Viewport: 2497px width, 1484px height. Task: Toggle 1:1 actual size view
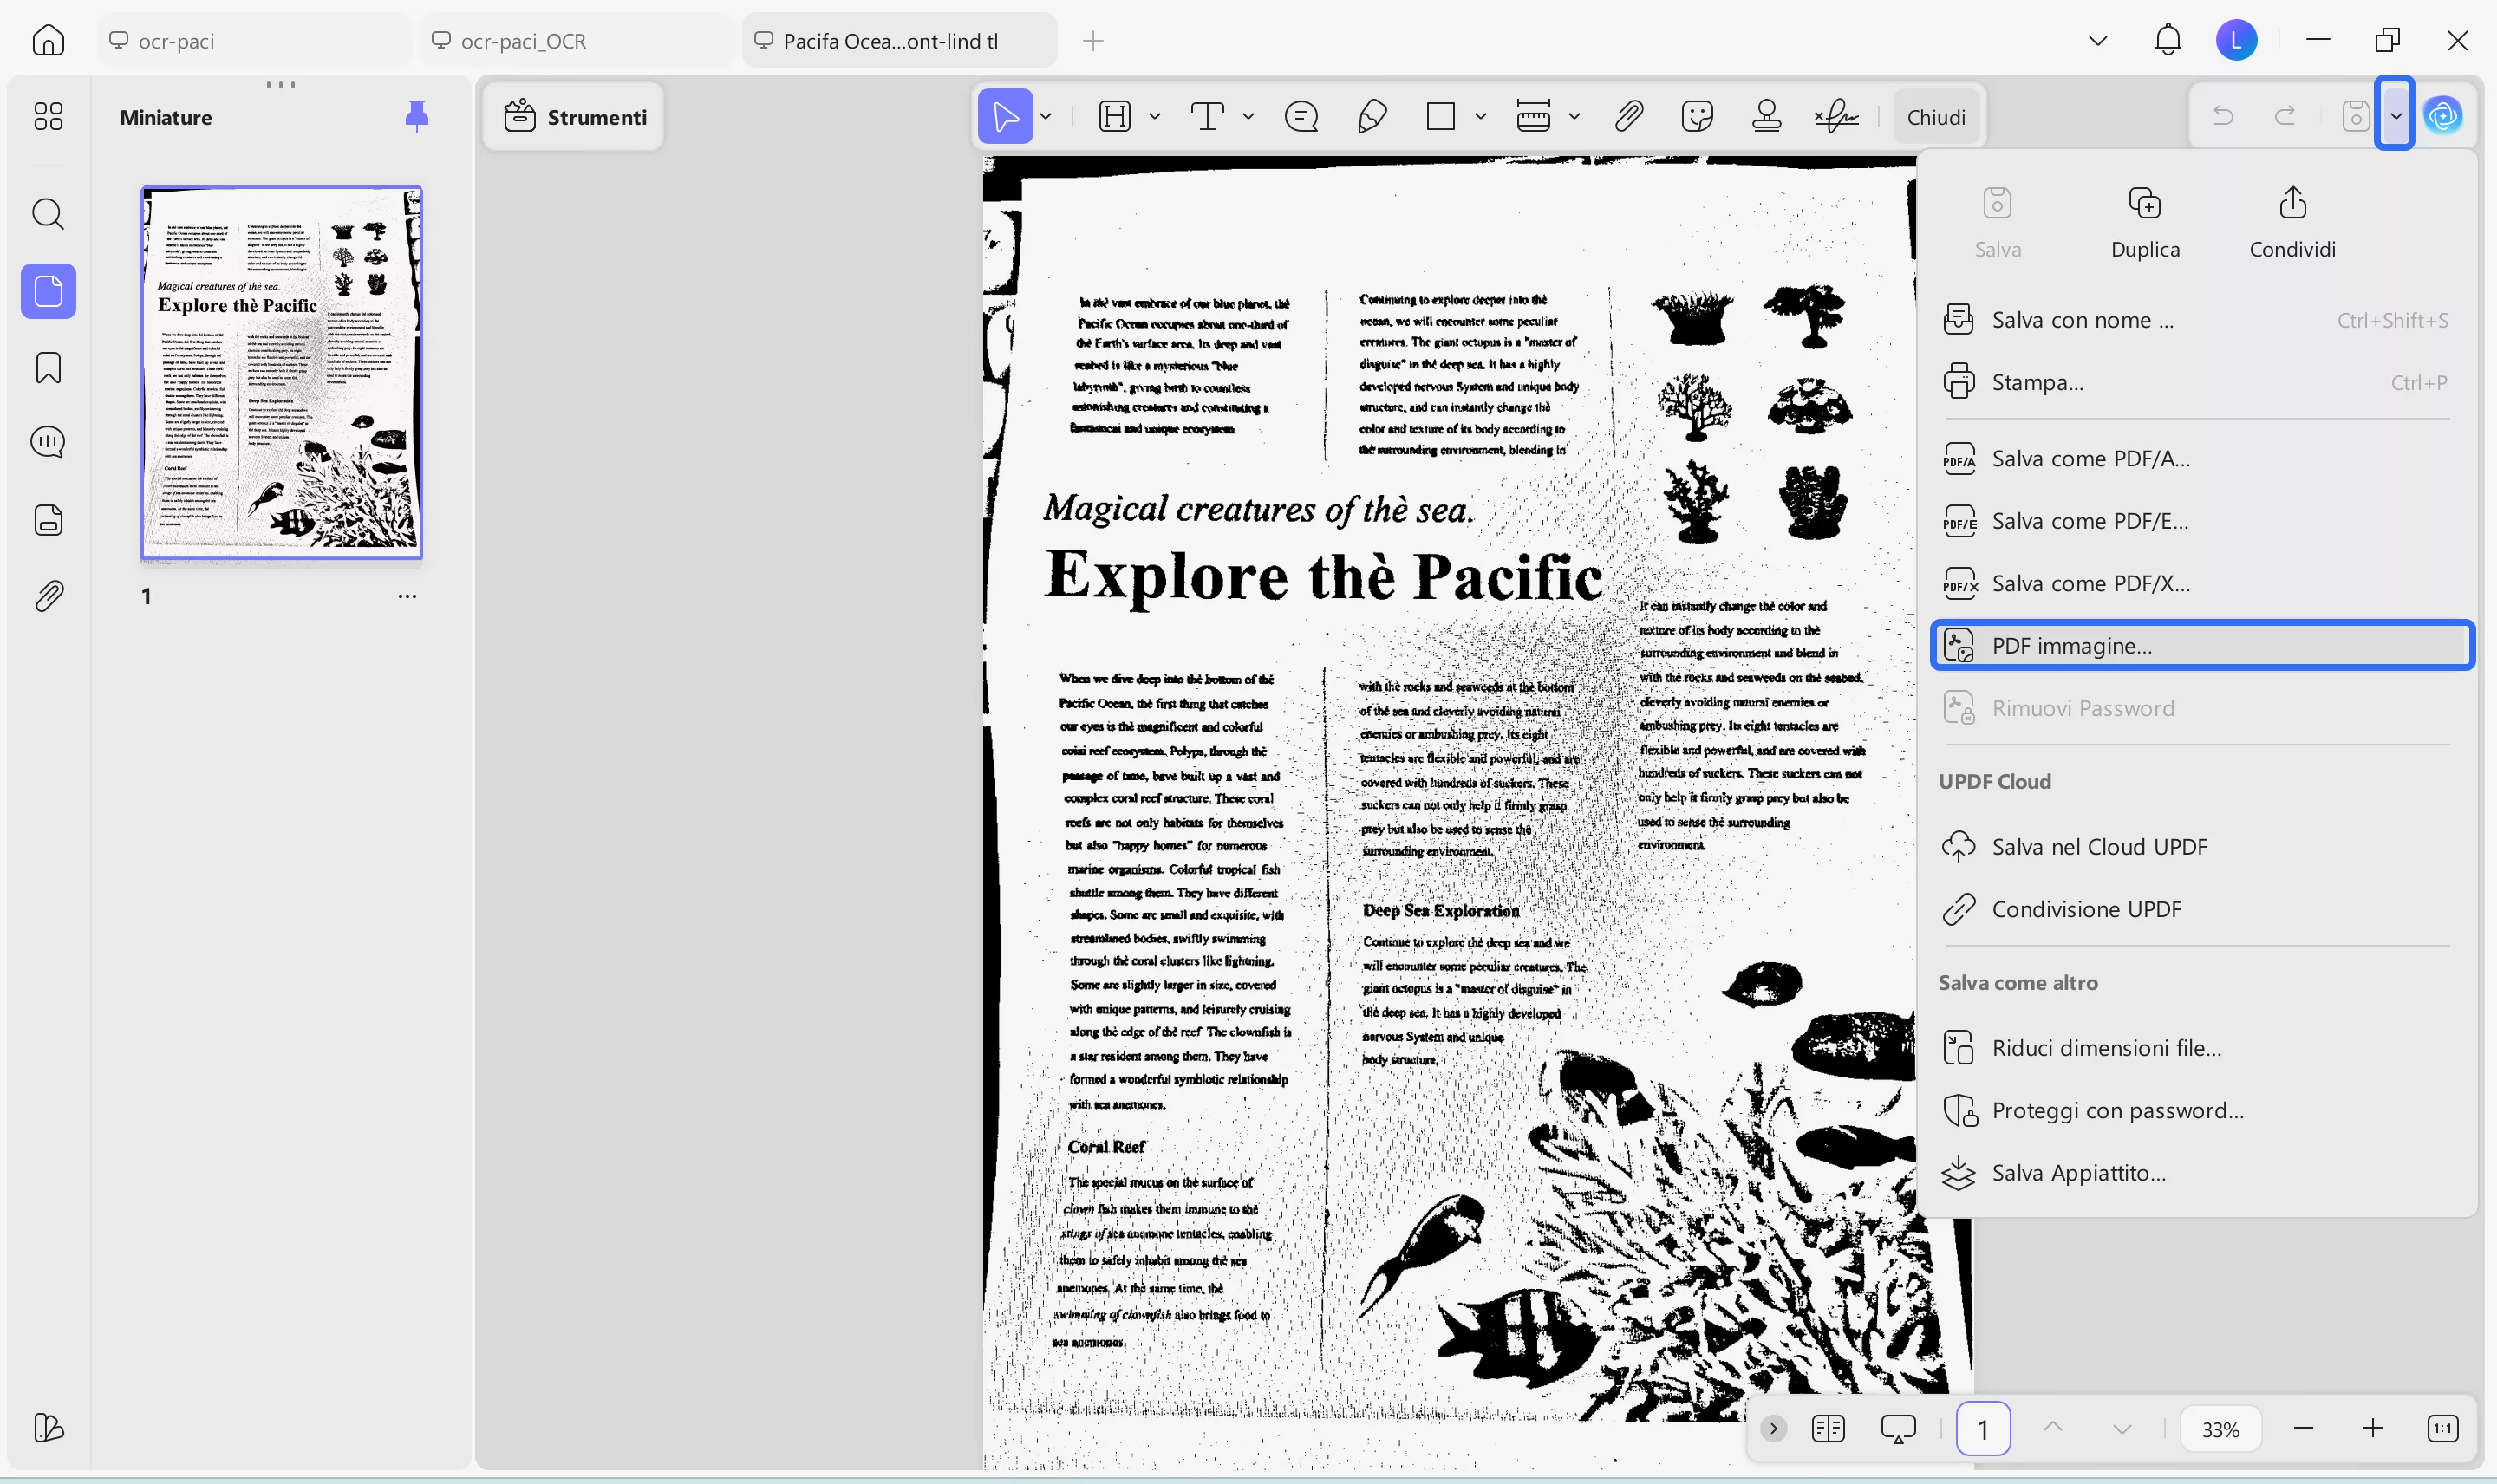(2443, 1428)
